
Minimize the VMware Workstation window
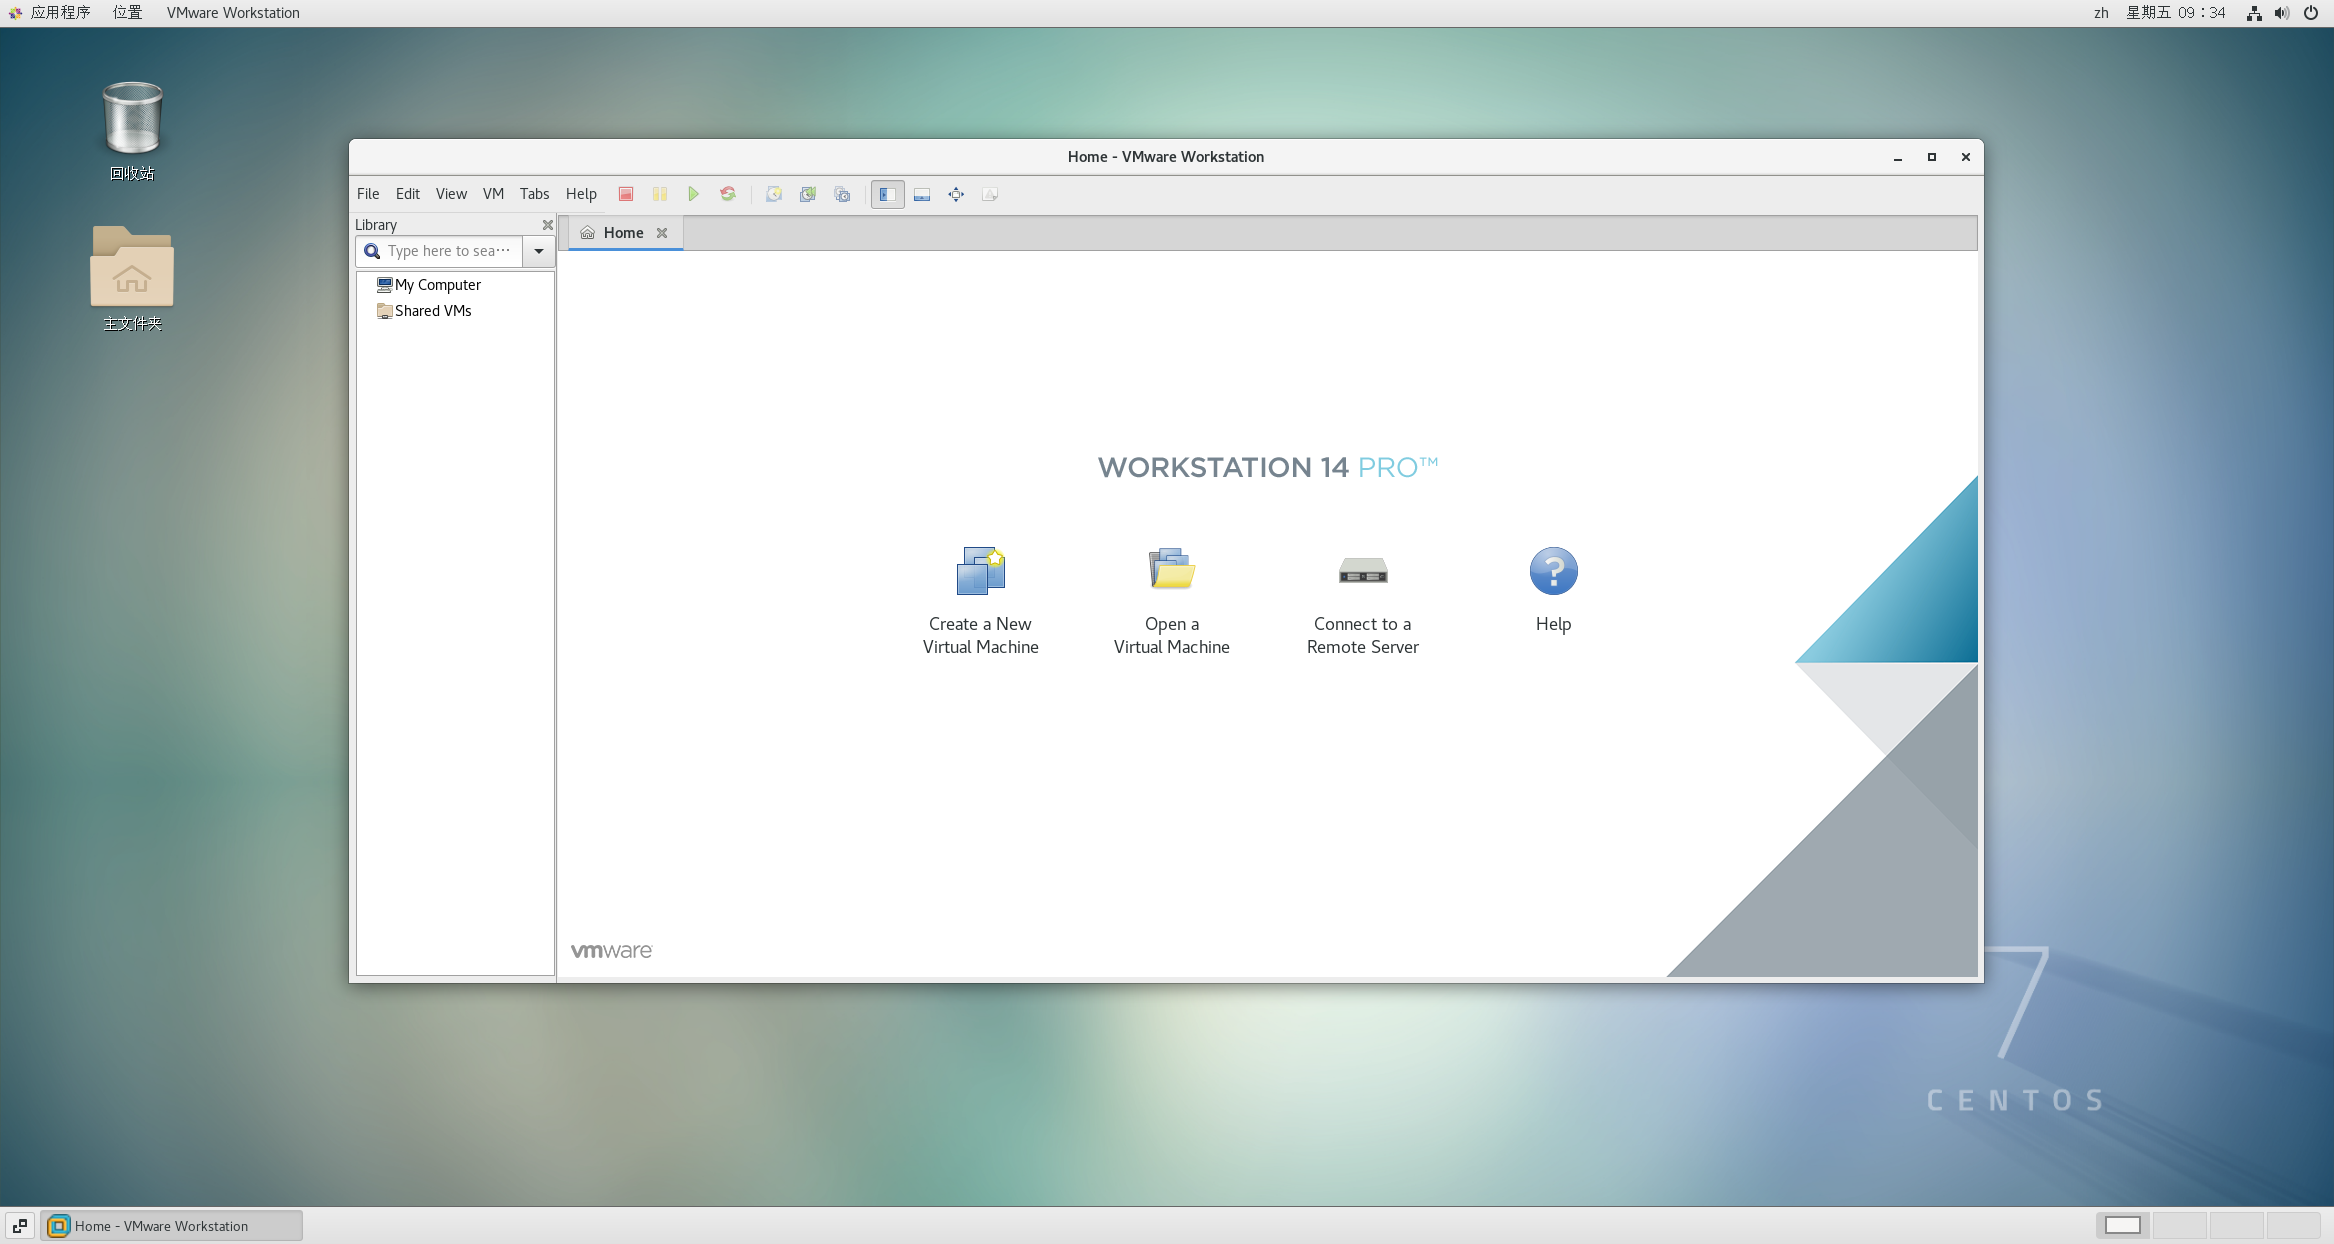tap(1898, 157)
